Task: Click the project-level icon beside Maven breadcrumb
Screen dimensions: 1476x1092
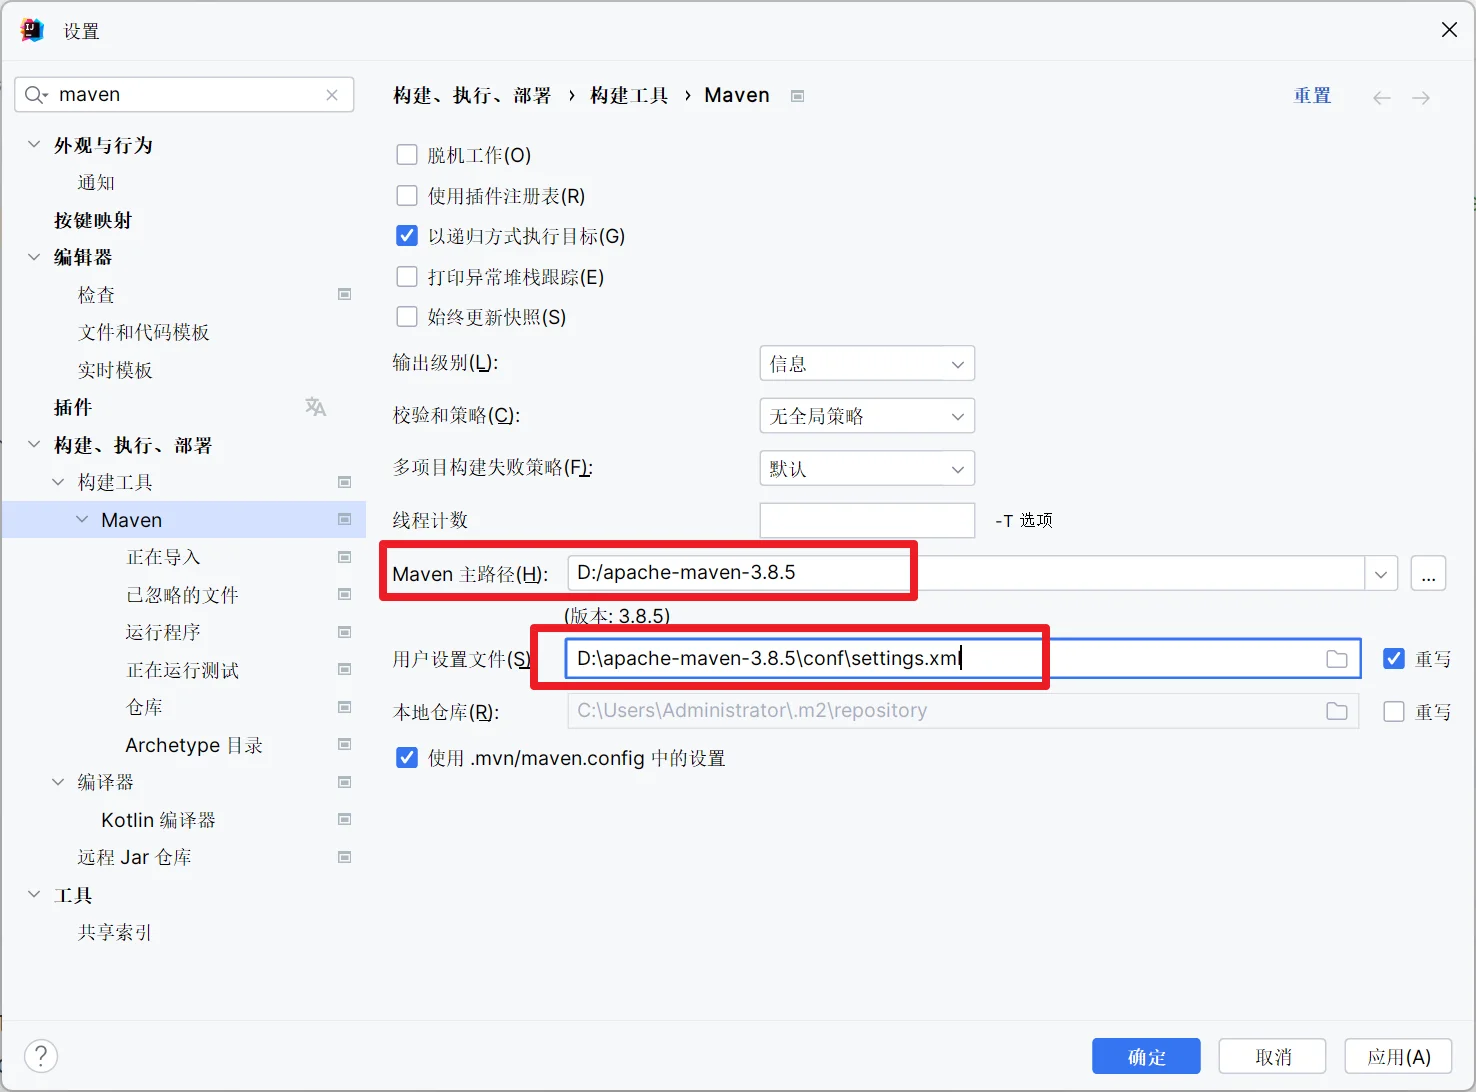Action: (x=797, y=96)
